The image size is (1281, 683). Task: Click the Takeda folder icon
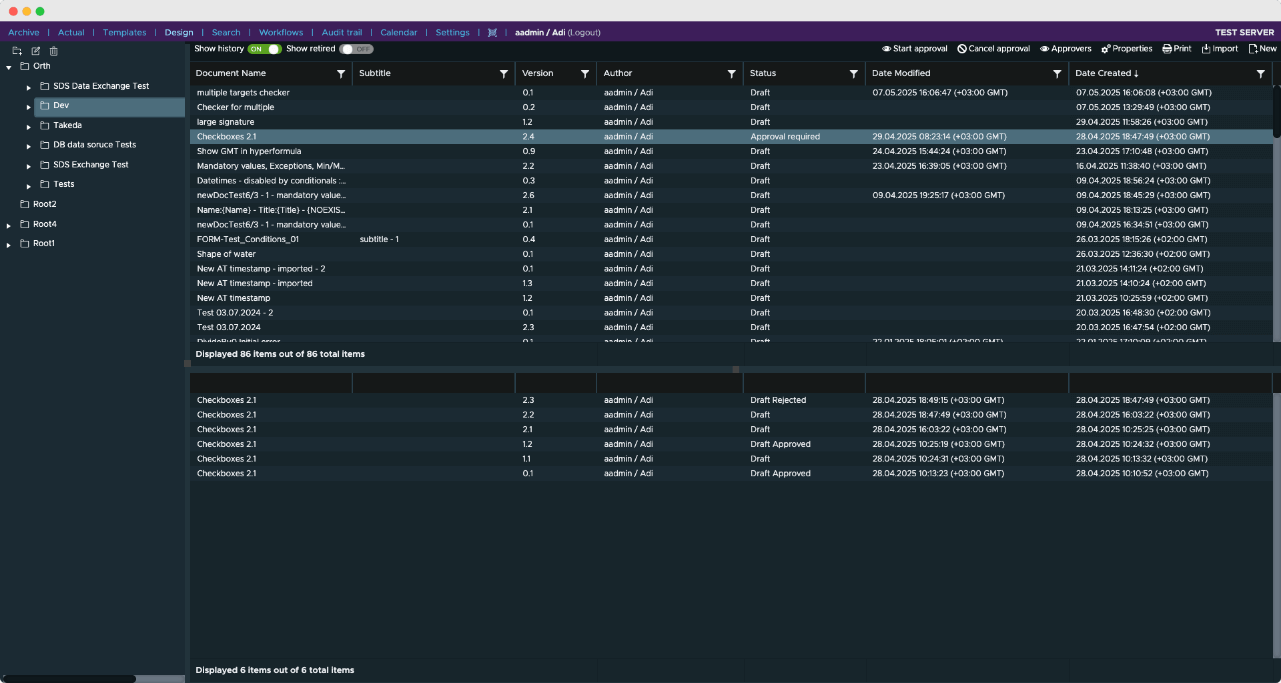pos(45,125)
